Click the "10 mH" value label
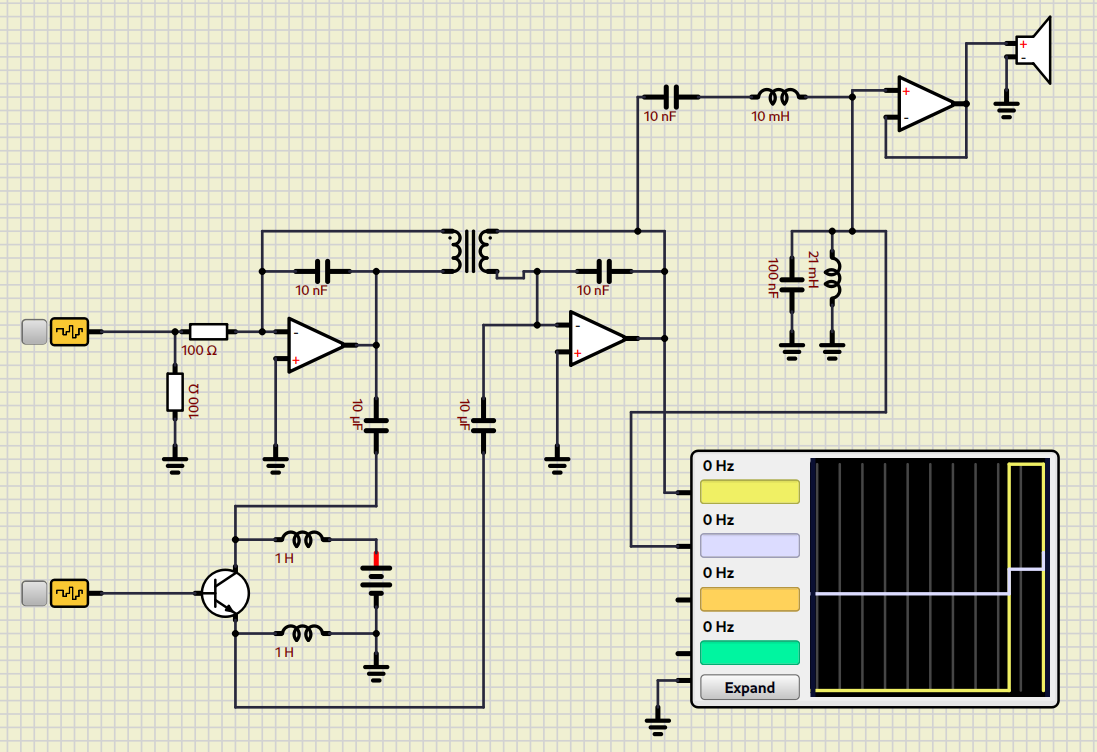Image resolution: width=1097 pixels, height=752 pixels. [x=770, y=116]
